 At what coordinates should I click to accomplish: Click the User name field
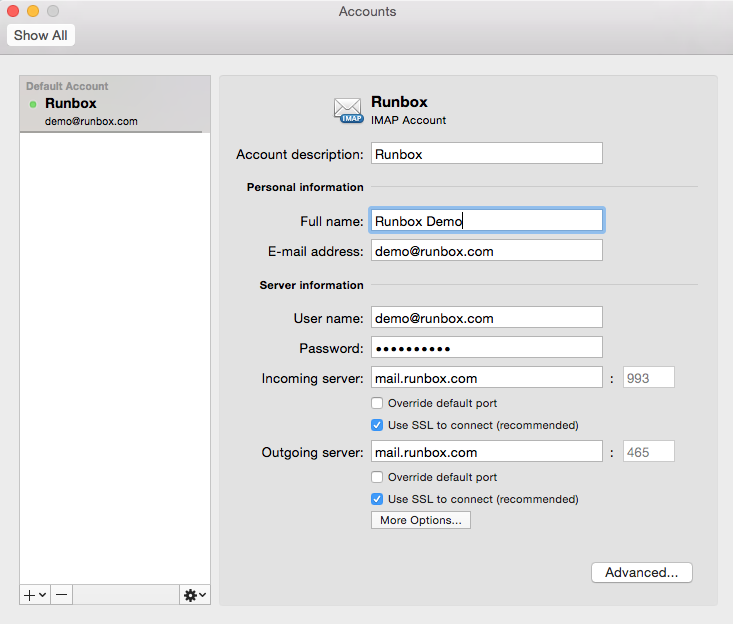tap(486, 317)
